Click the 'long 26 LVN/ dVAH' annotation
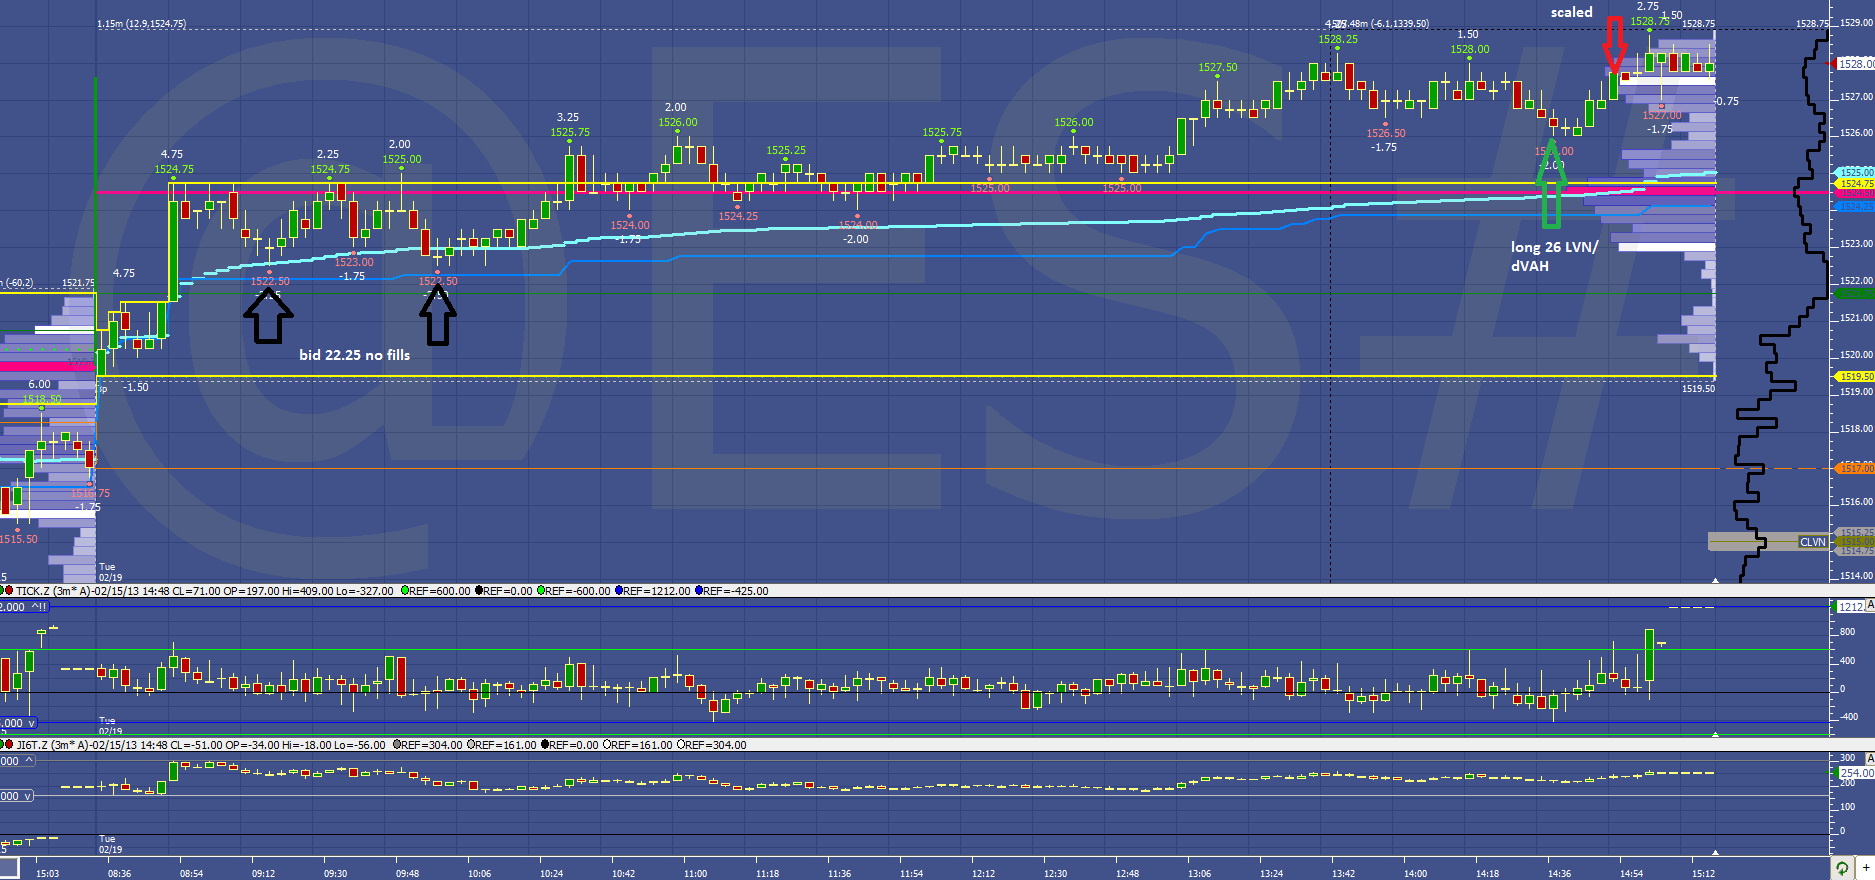Screen dimensions: 1875x880 [x=1554, y=256]
